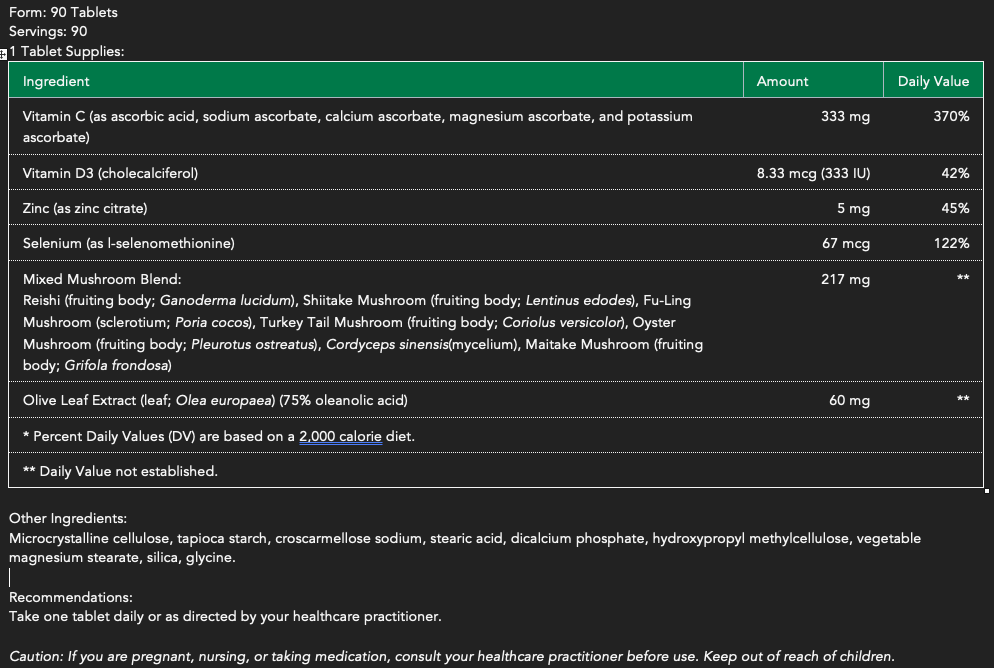Click the 333 mg amount cell
Viewport: 994px width, 668px height.
click(x=845, y=116)
